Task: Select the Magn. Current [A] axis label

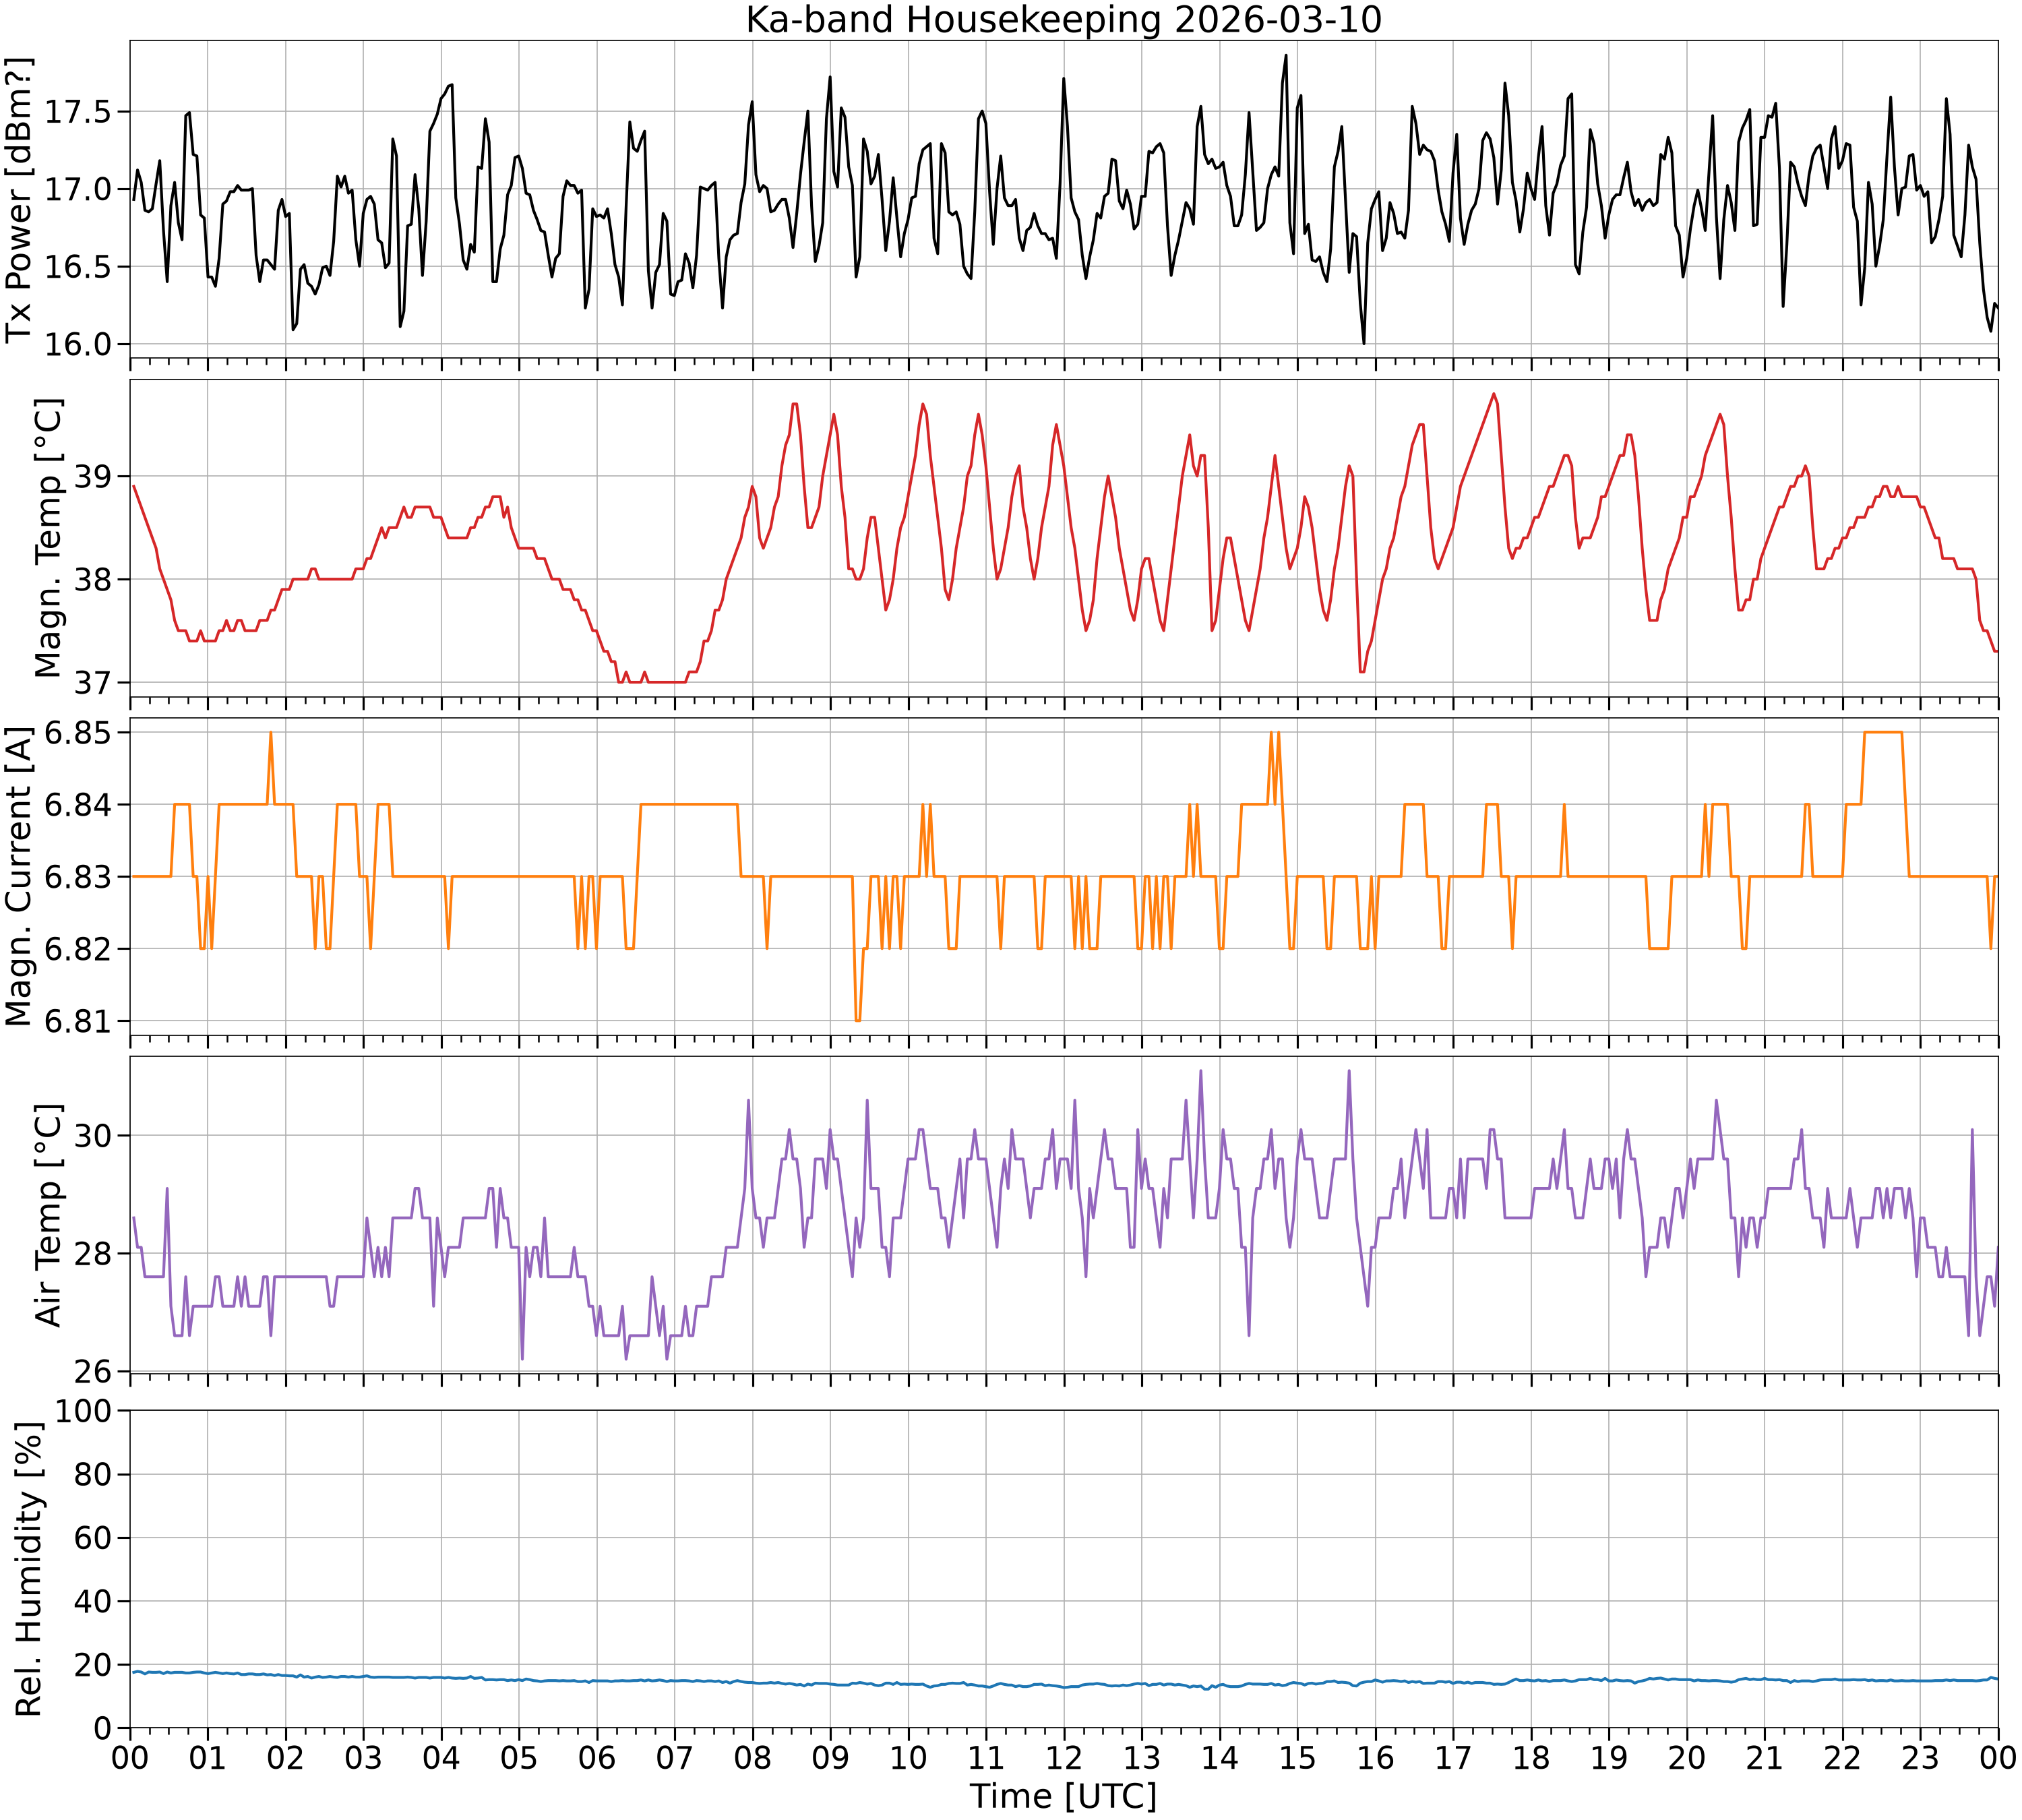Action: click(x=19, y=876)
